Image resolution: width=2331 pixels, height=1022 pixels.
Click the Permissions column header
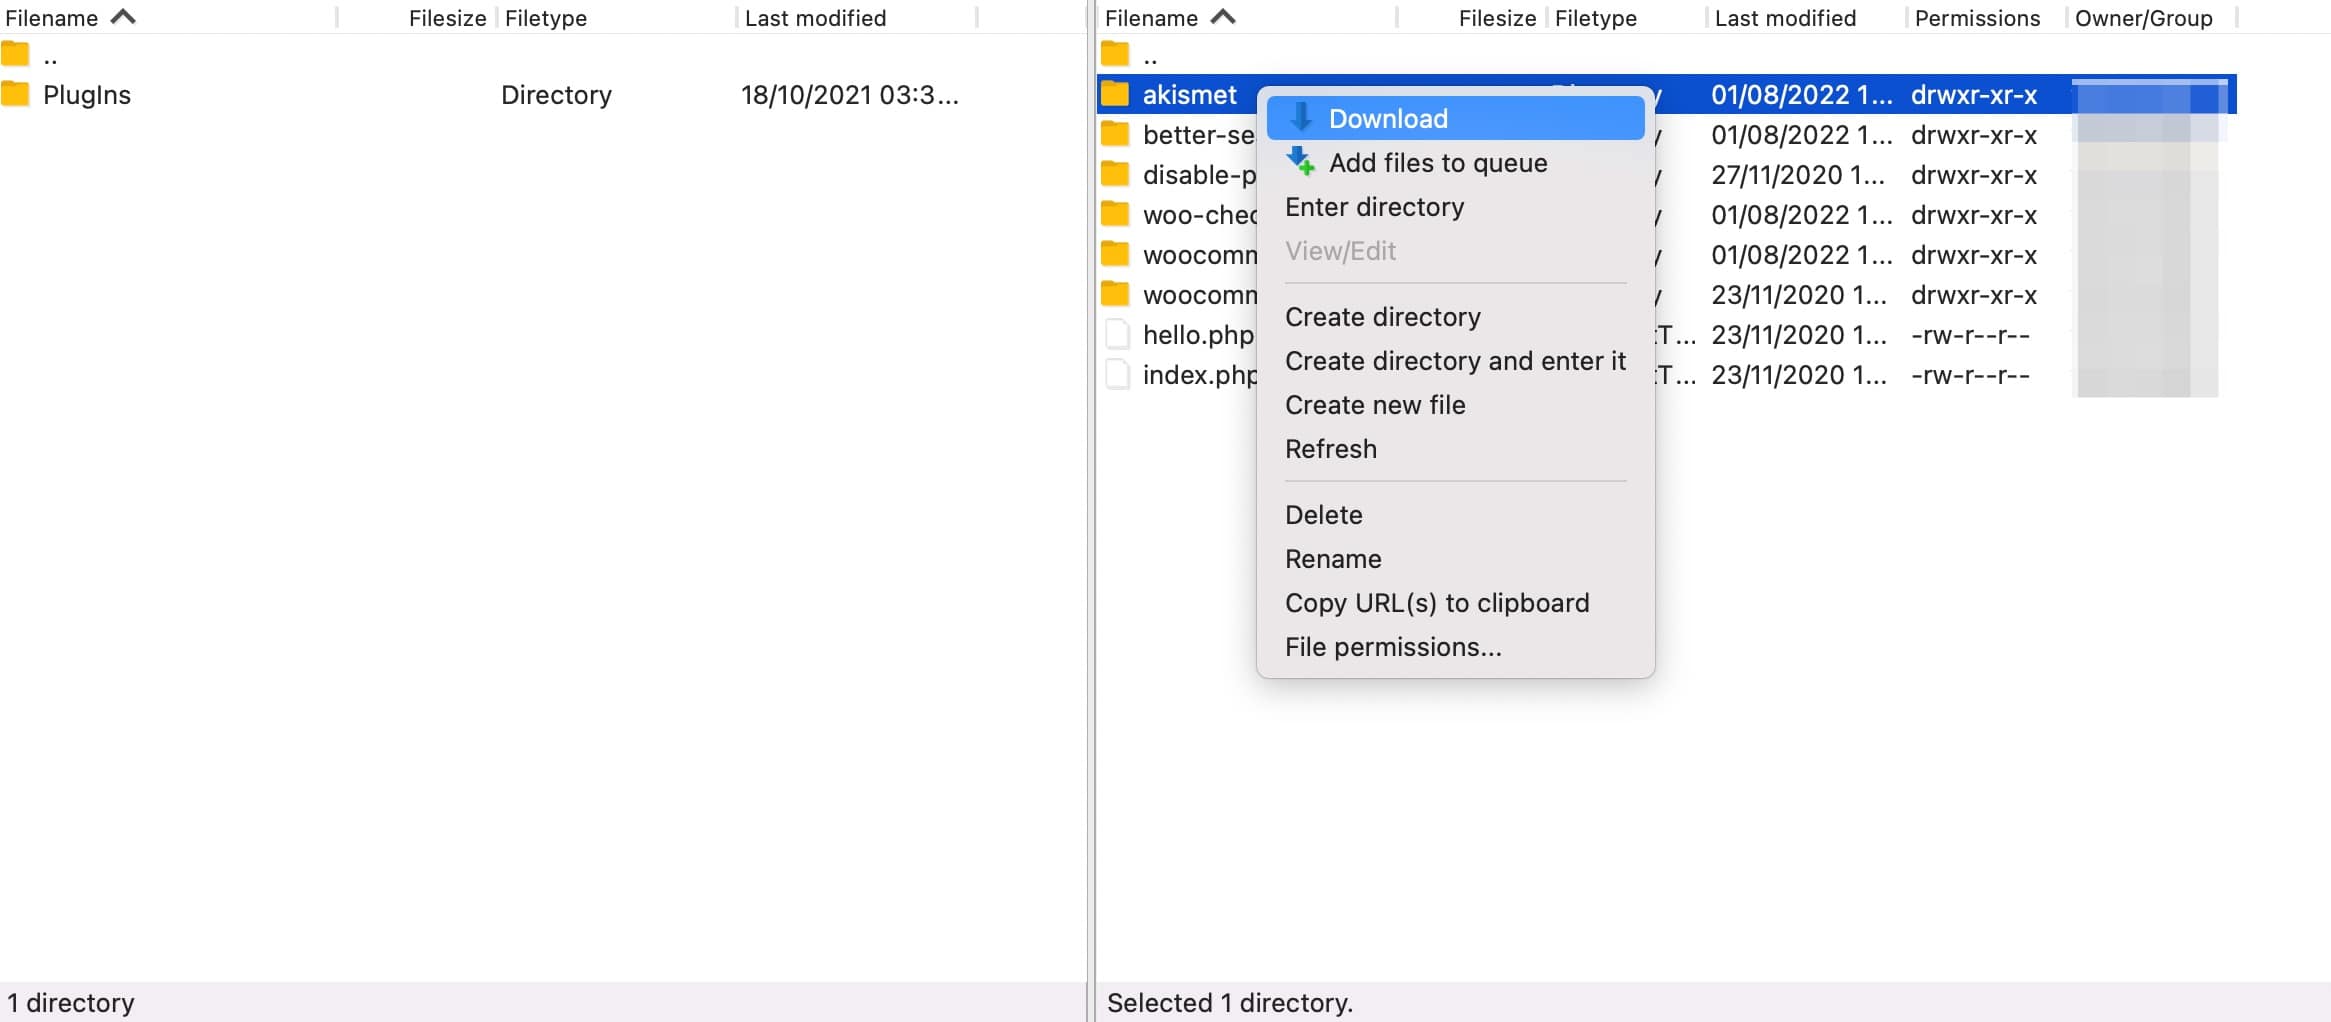(1976, 17)
